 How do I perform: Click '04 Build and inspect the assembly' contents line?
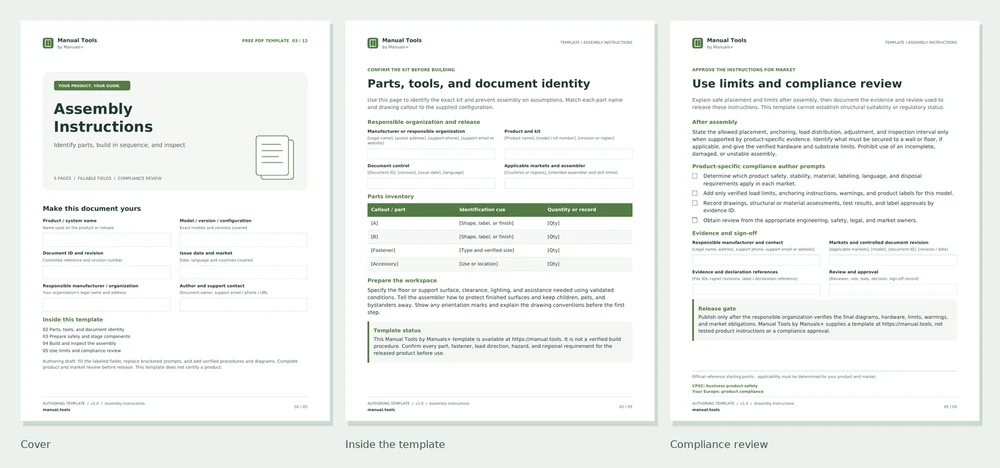click(79, 344)
